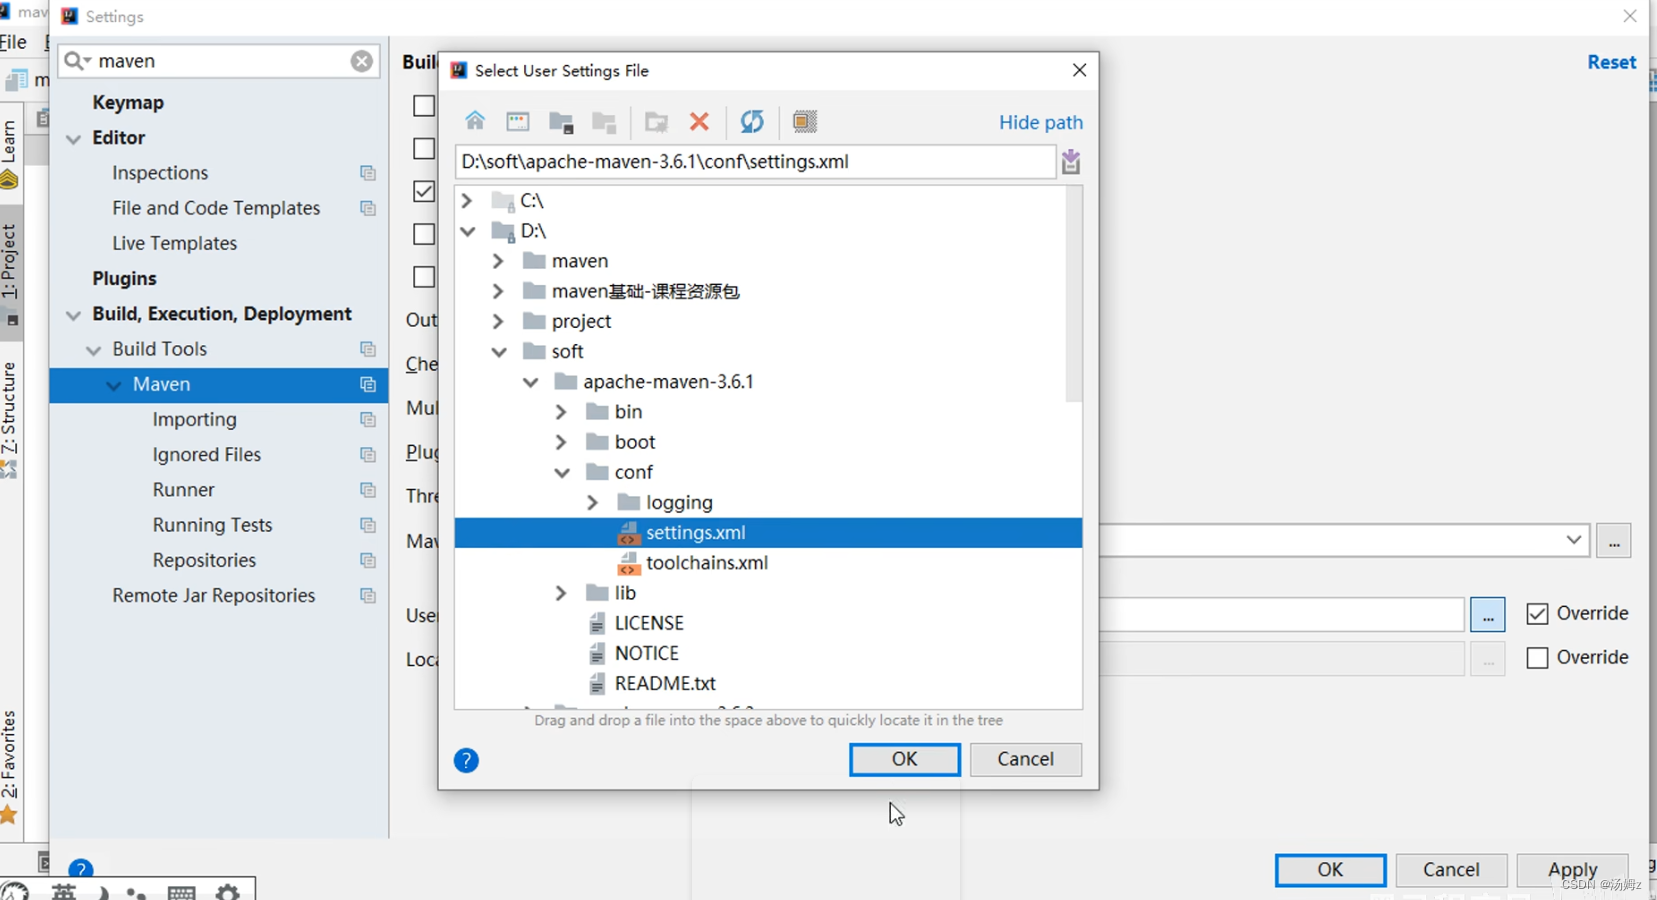Open recent paths history icon beside path field
Image resolution: width=1657 pixels, height=900 pixels.
click(1071, 161)
